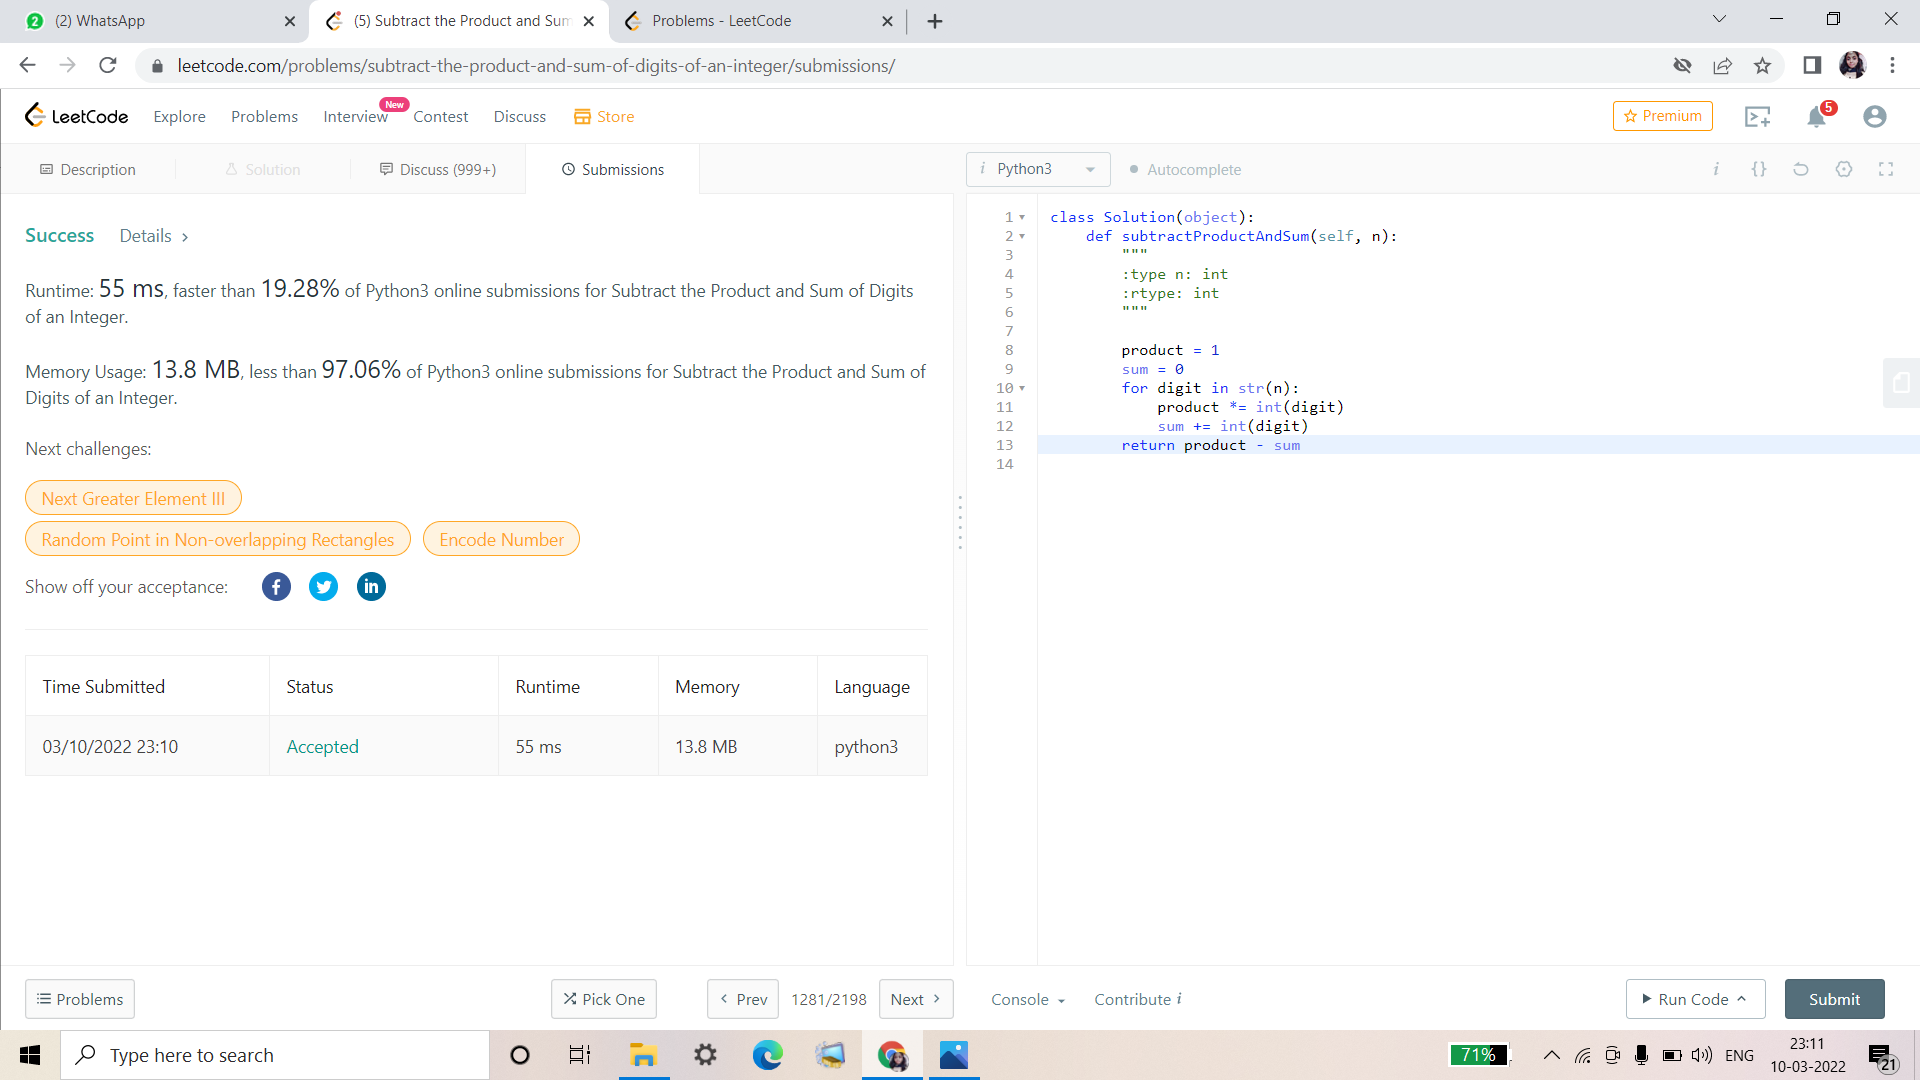Image resolution: width=1920 pixels, height=1080 pixels.
Task: Open the user profile avatar menu
Action: 1874,117
